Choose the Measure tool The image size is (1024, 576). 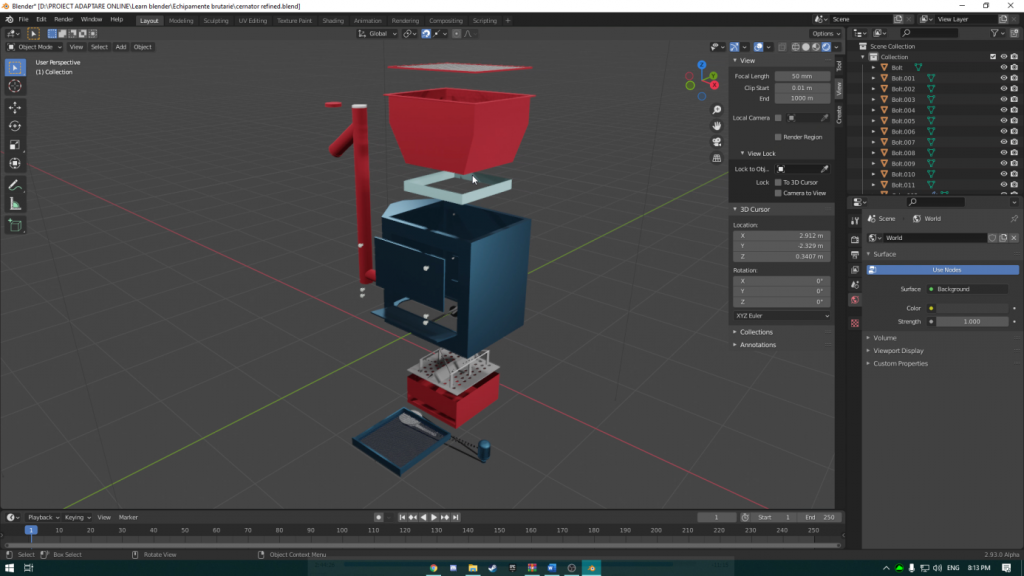click(15, 204)
